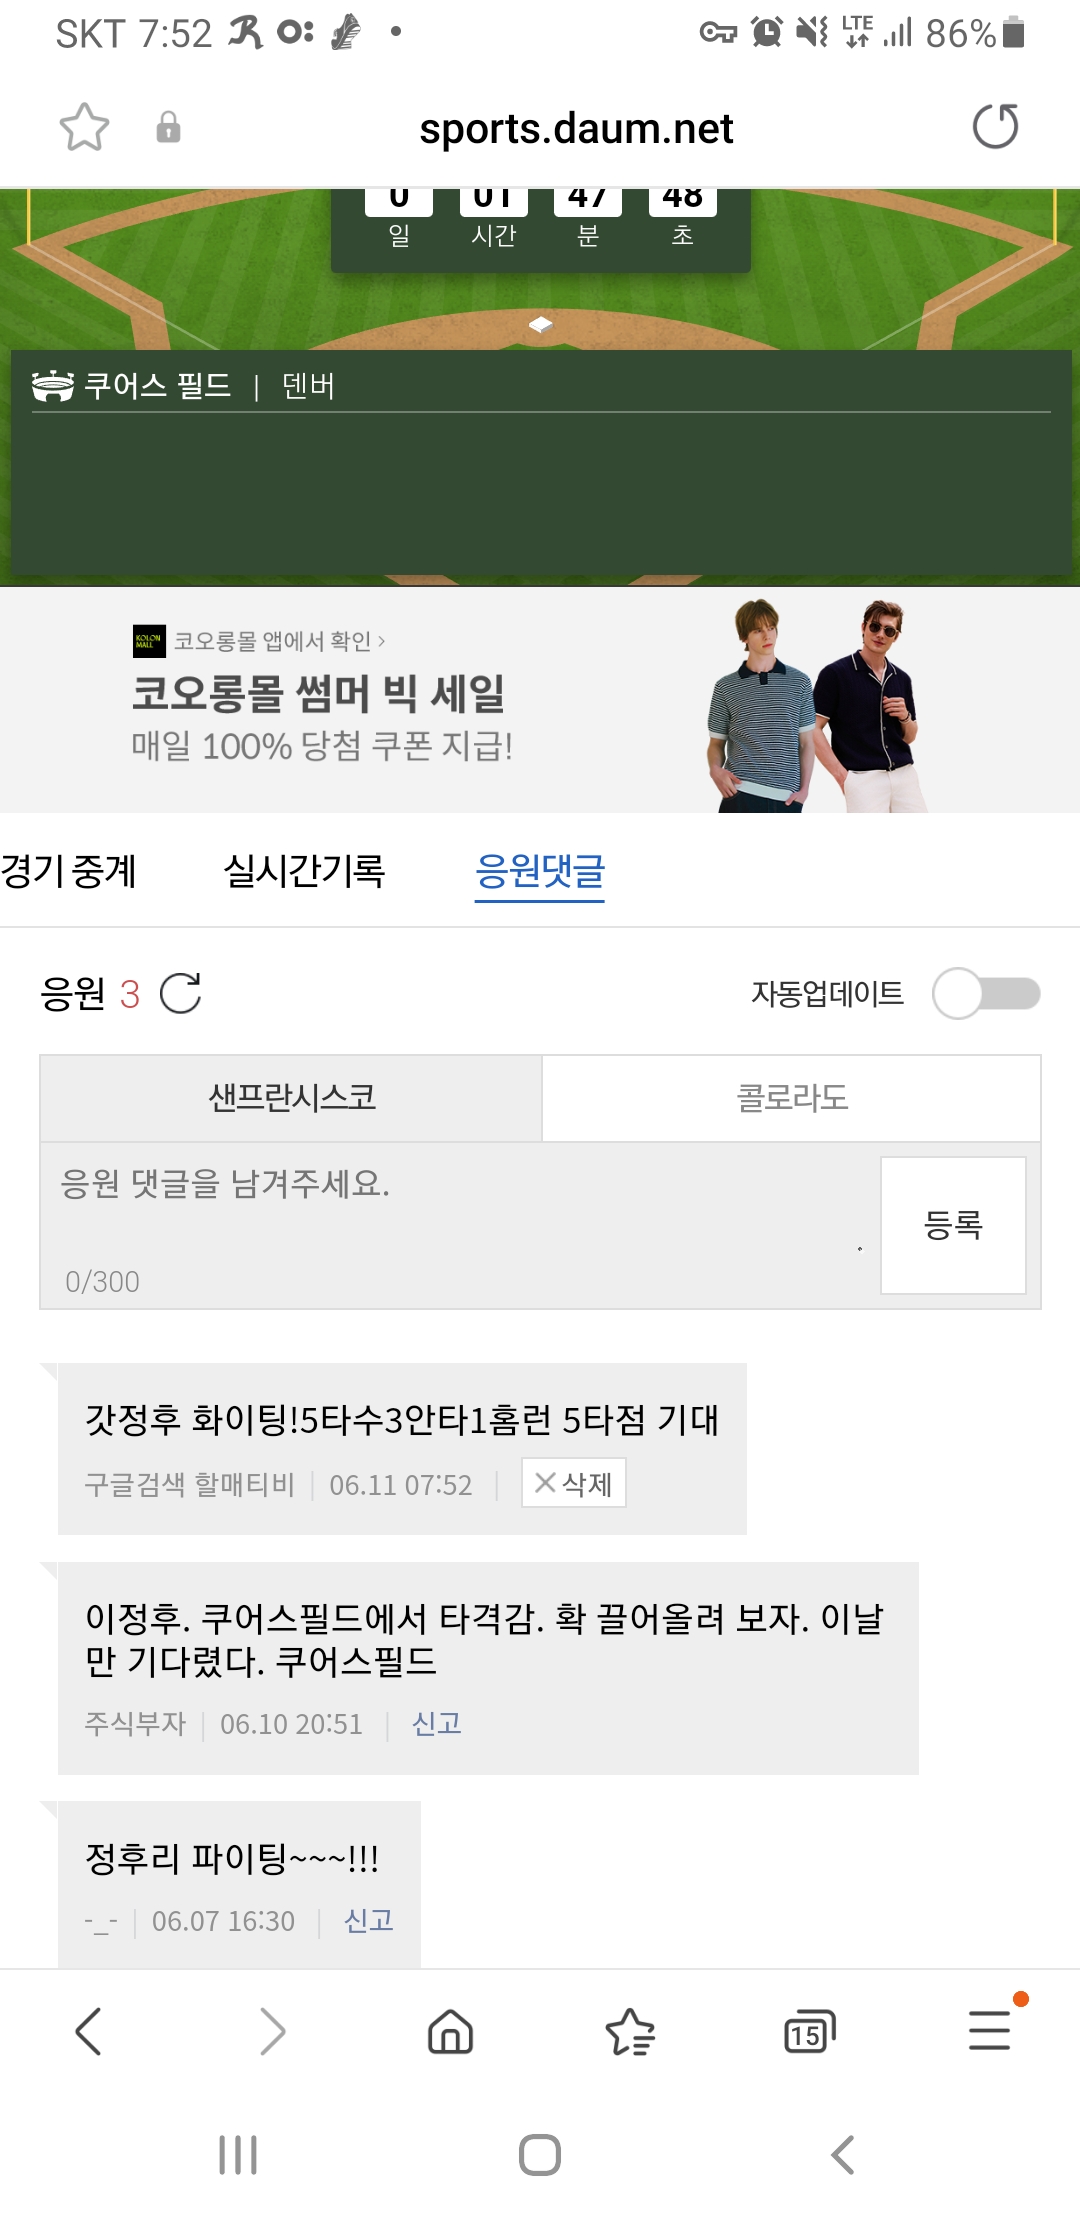The image size is (1080, 2220).
Task: Delete my comment with 삭제 button
Action: 574,1483
